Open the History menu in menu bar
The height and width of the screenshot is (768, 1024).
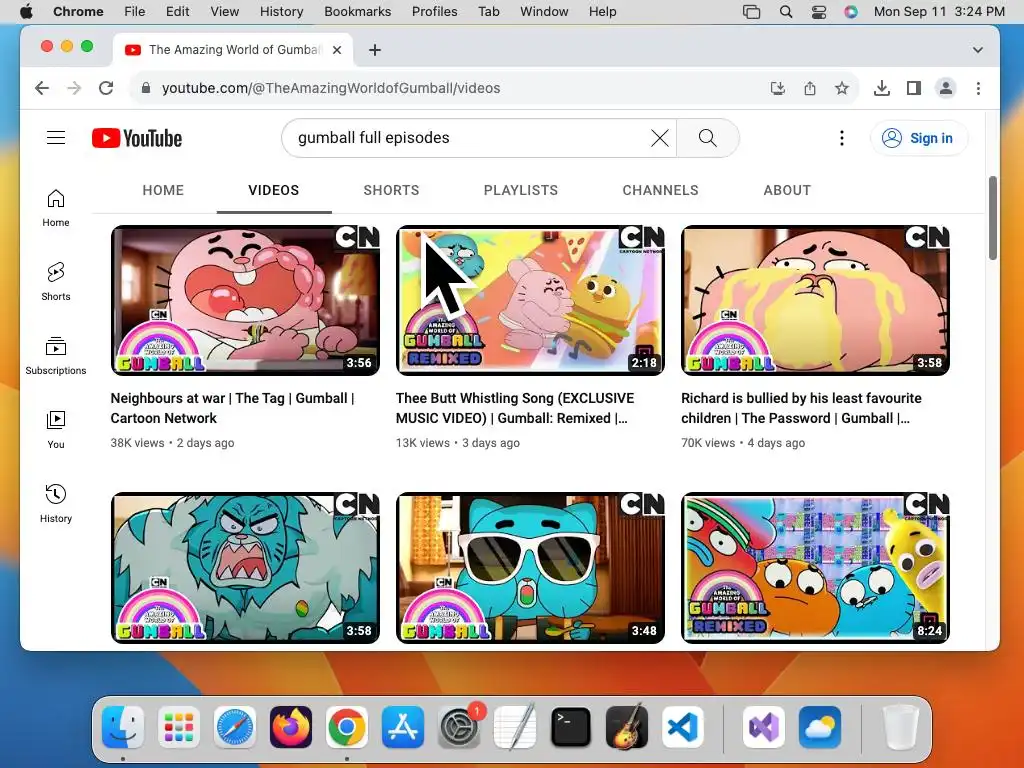click(x=281, y=11)
